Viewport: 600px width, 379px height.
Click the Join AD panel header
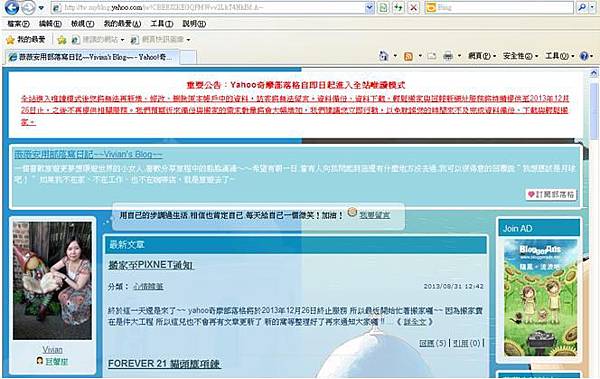pos(540,229)
